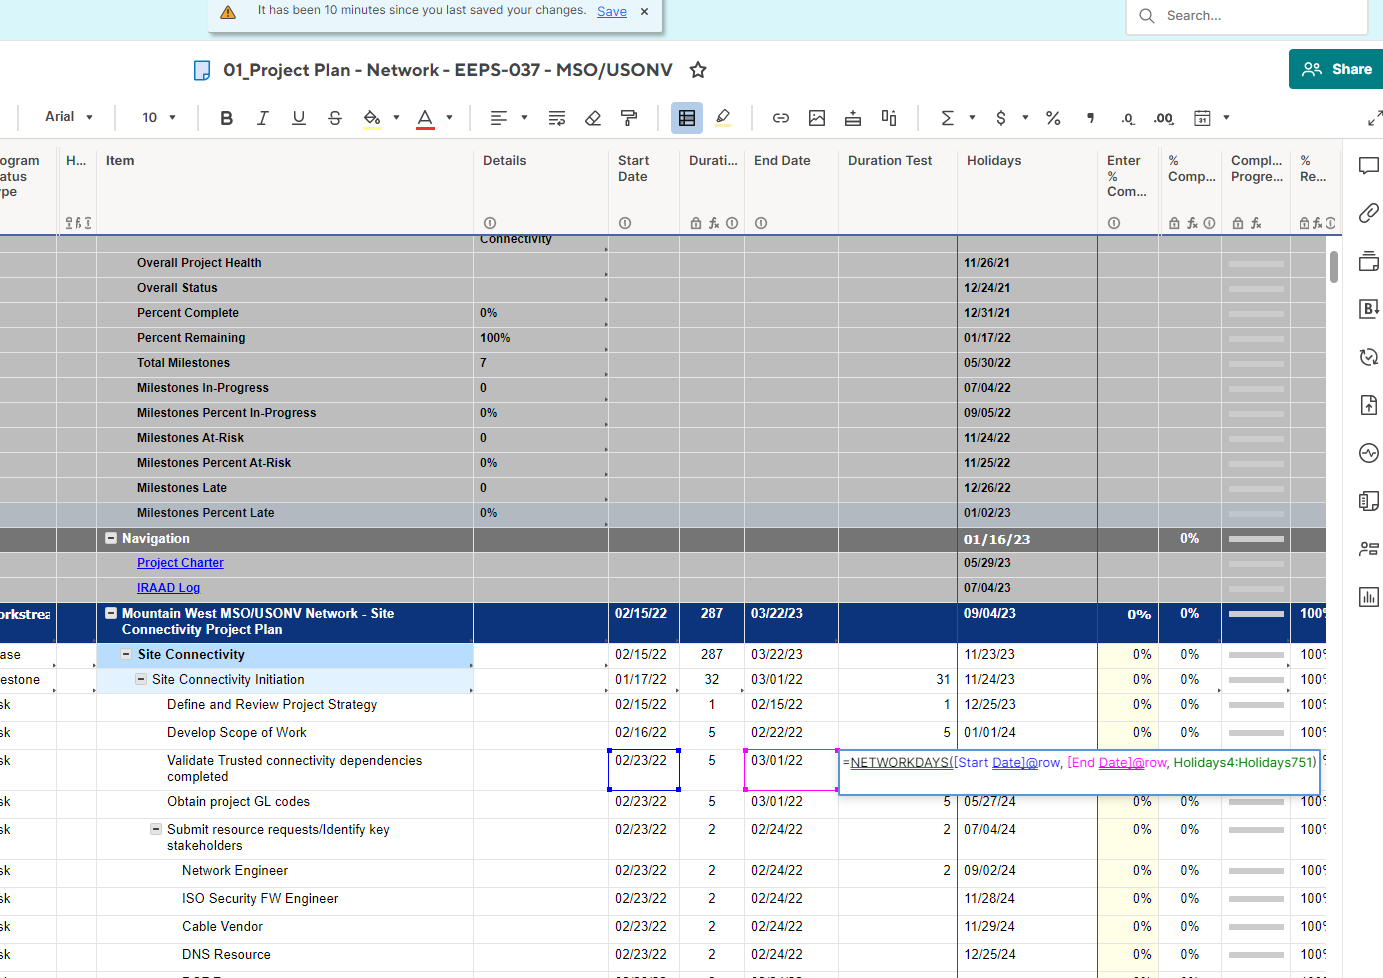1383x978 pixels.
Task: Open the Arial font dropdown
Action: click(x=69, y=117)
